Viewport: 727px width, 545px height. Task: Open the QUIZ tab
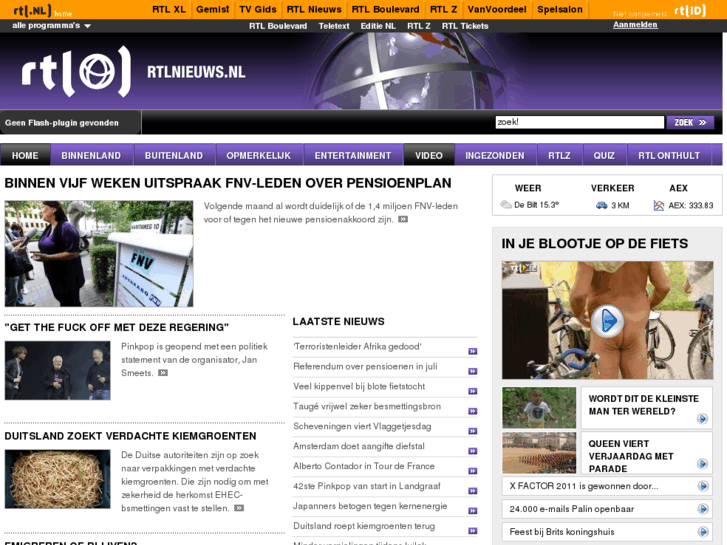[x=604, y=155]
